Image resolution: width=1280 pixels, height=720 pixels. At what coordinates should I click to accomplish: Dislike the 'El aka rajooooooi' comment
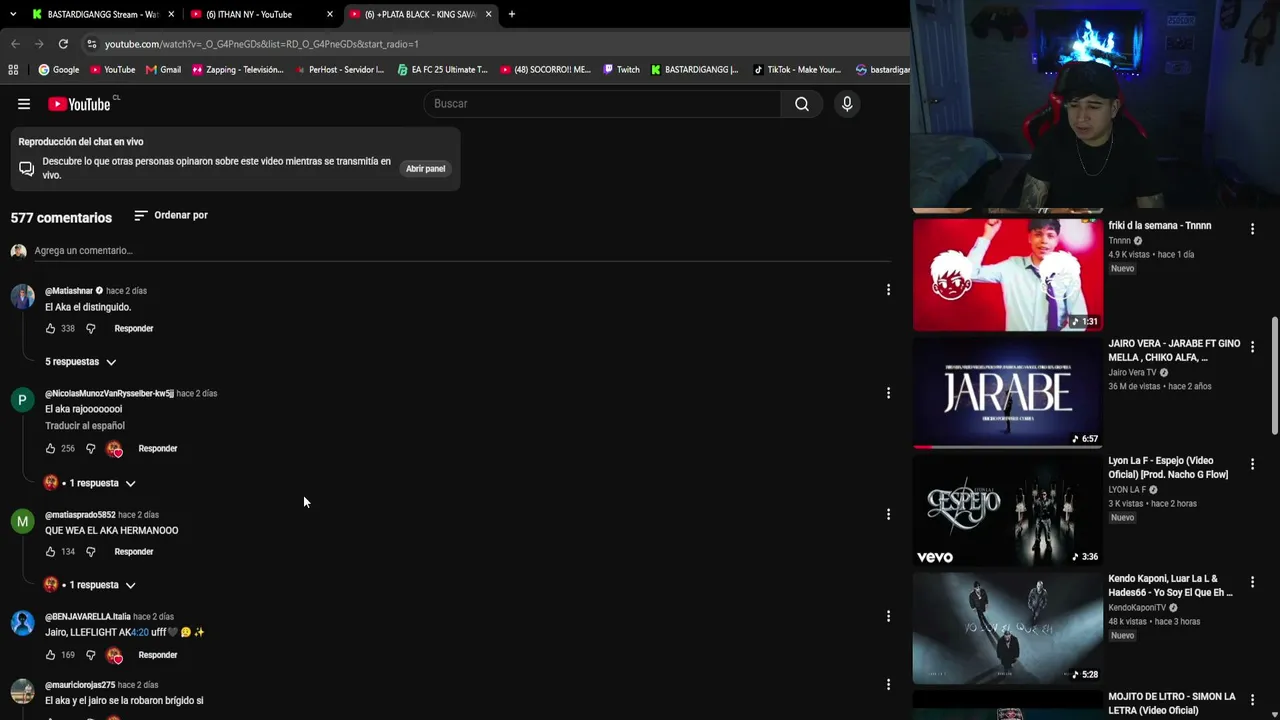[x=90, y=449]
